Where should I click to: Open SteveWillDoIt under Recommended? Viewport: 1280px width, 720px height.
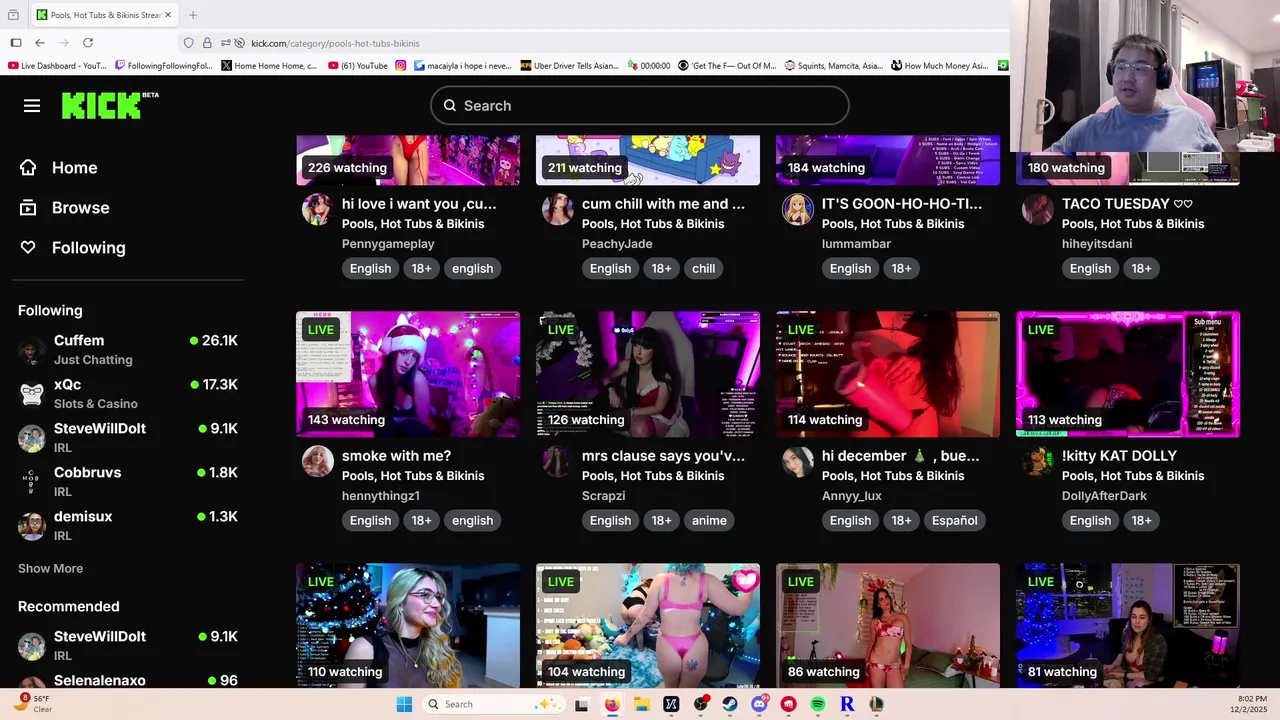[128, 646]
